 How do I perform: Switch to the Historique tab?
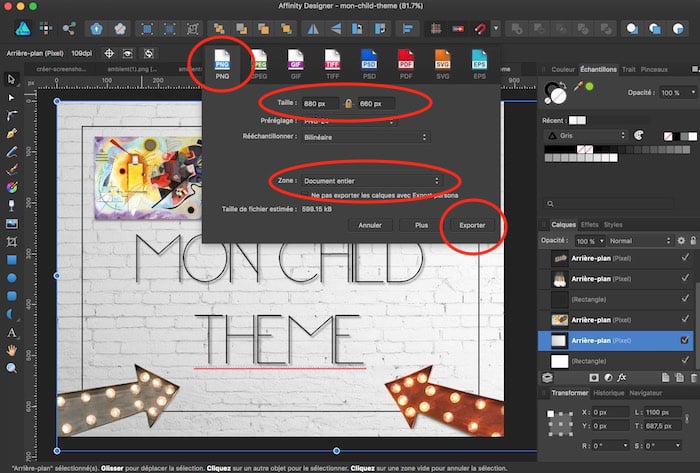click(x=608, y=393)
